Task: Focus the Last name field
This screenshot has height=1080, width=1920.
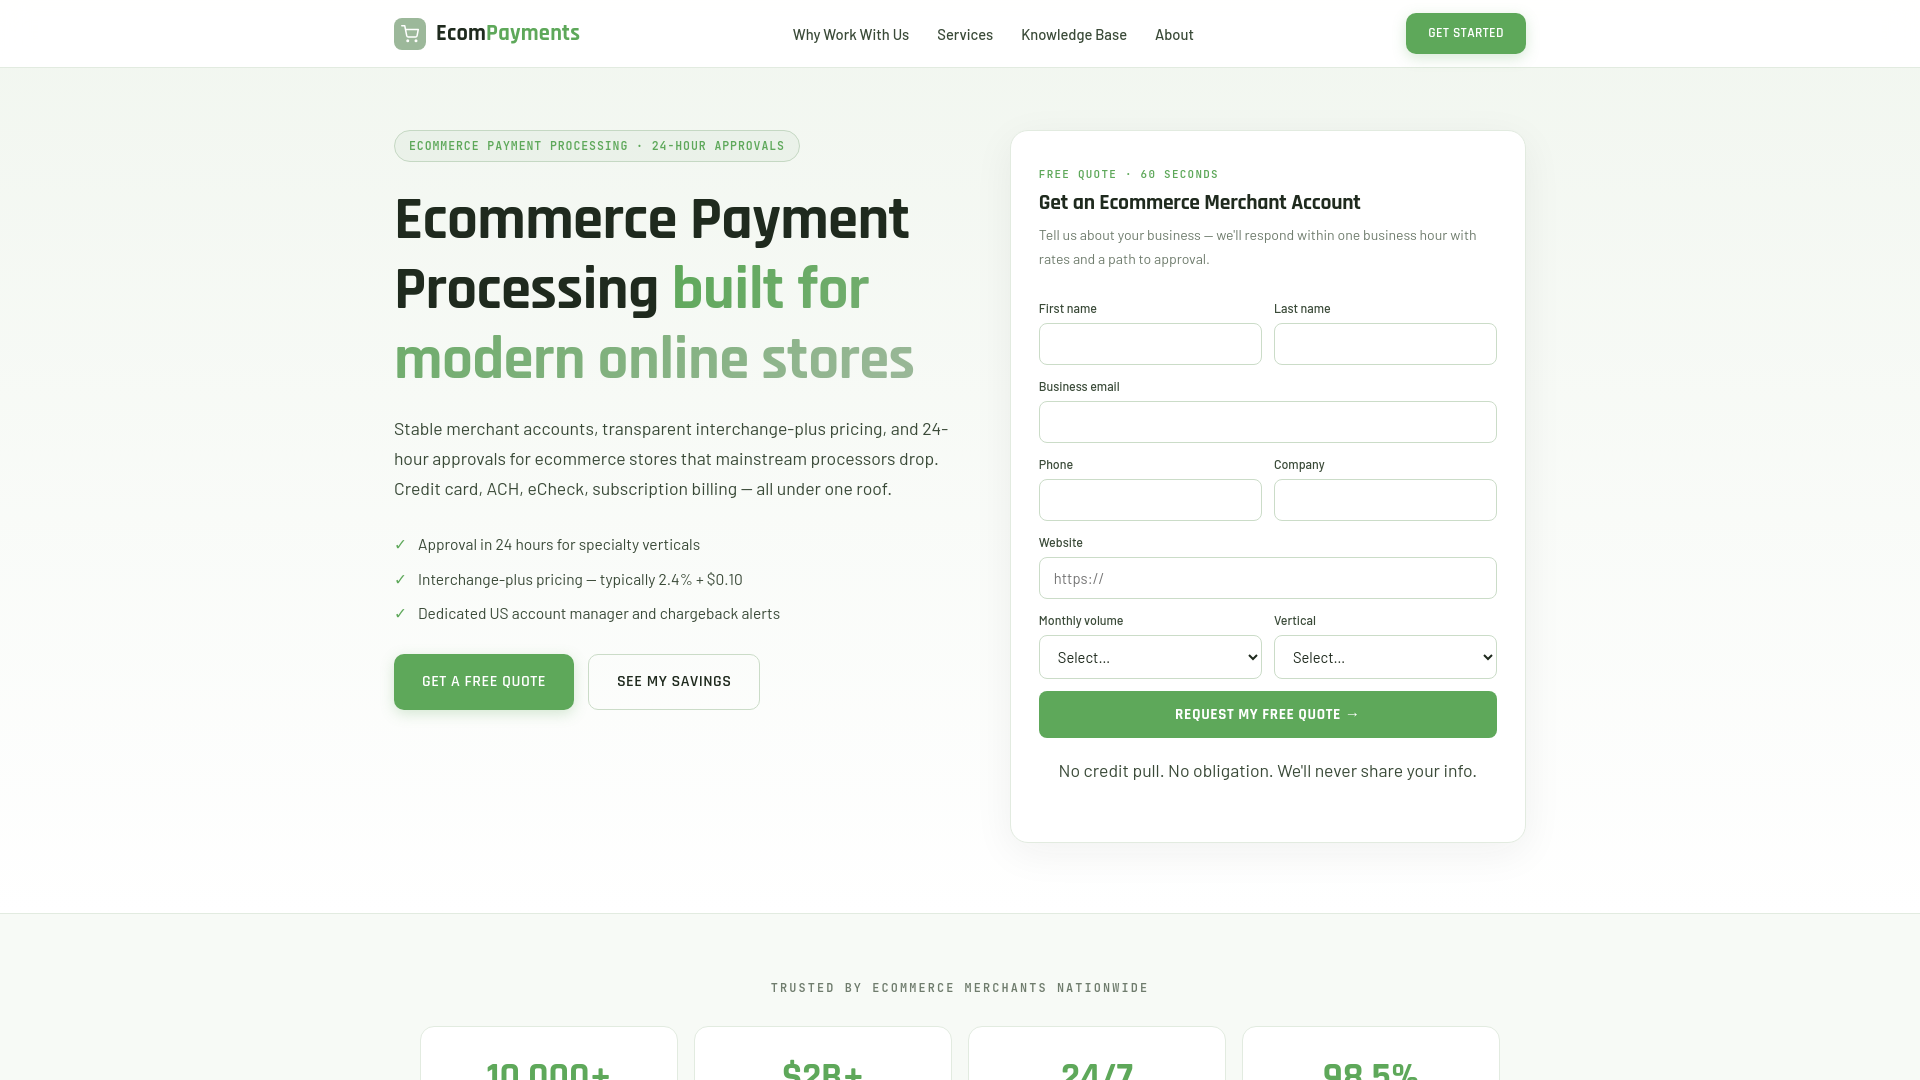Action: pyautogui.click(x=1385, y=344)
